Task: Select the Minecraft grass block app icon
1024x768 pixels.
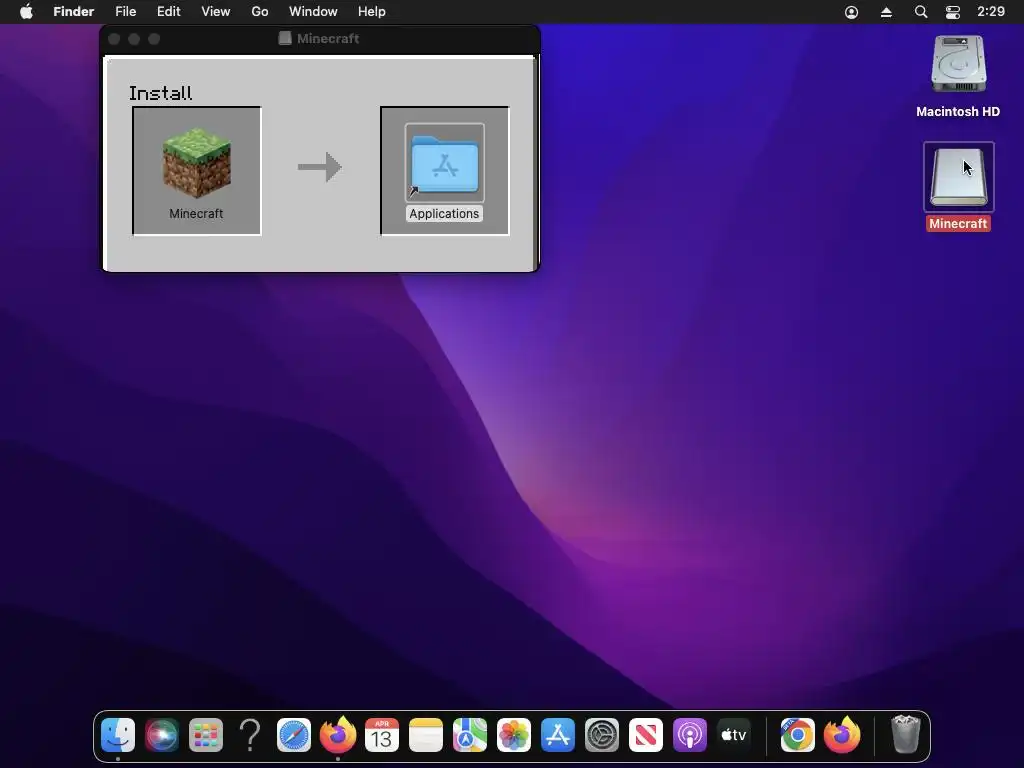Action: tap(197, 163)
